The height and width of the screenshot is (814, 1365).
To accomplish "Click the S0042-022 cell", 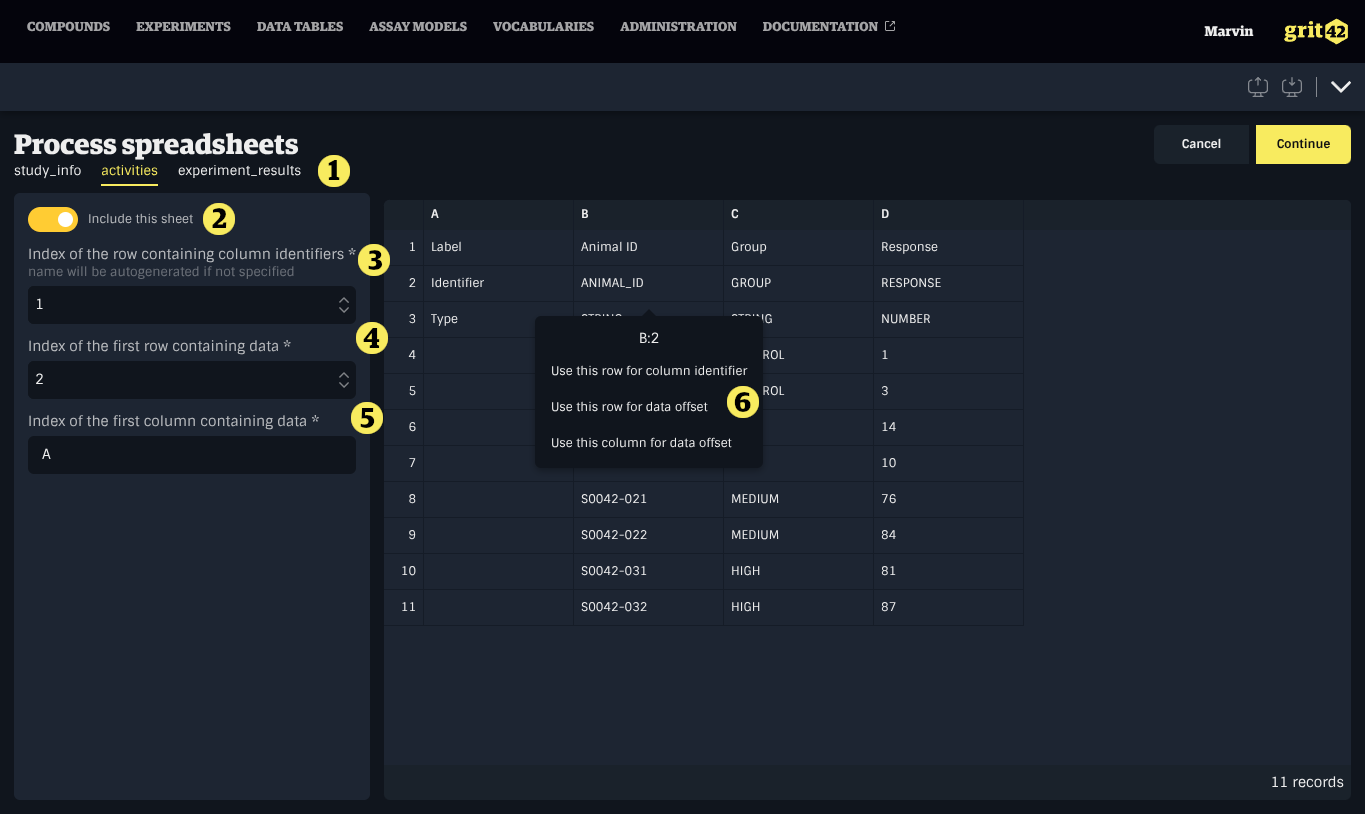I will pos(649,535).
